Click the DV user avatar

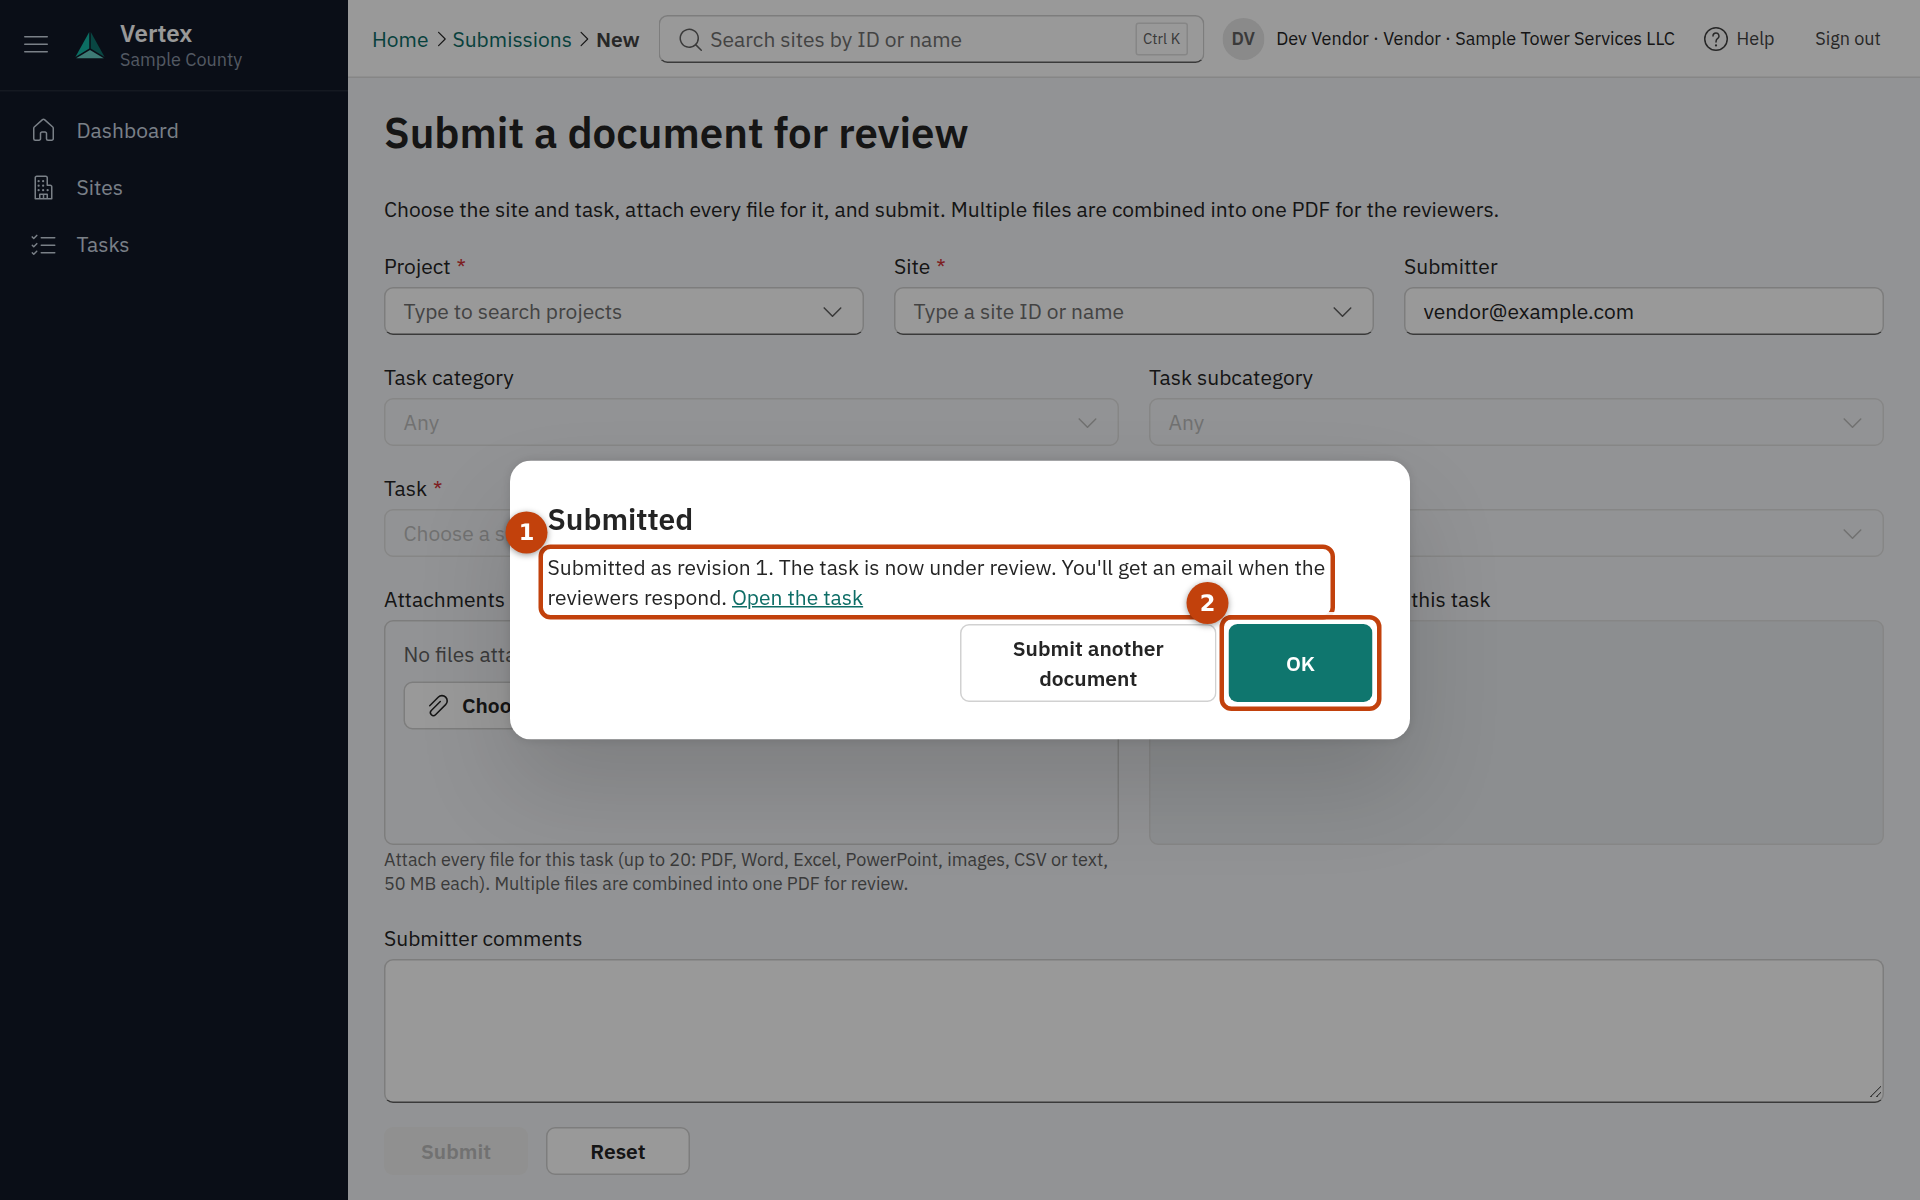tap(1243, 39)
